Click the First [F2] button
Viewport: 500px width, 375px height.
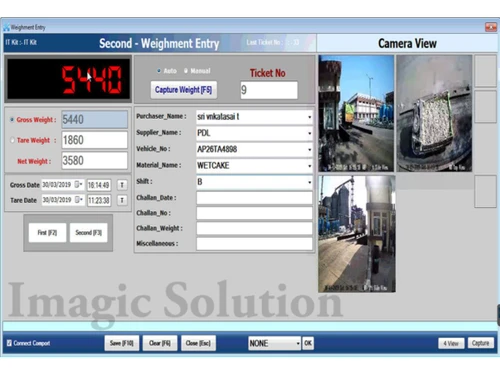point(47,232)
